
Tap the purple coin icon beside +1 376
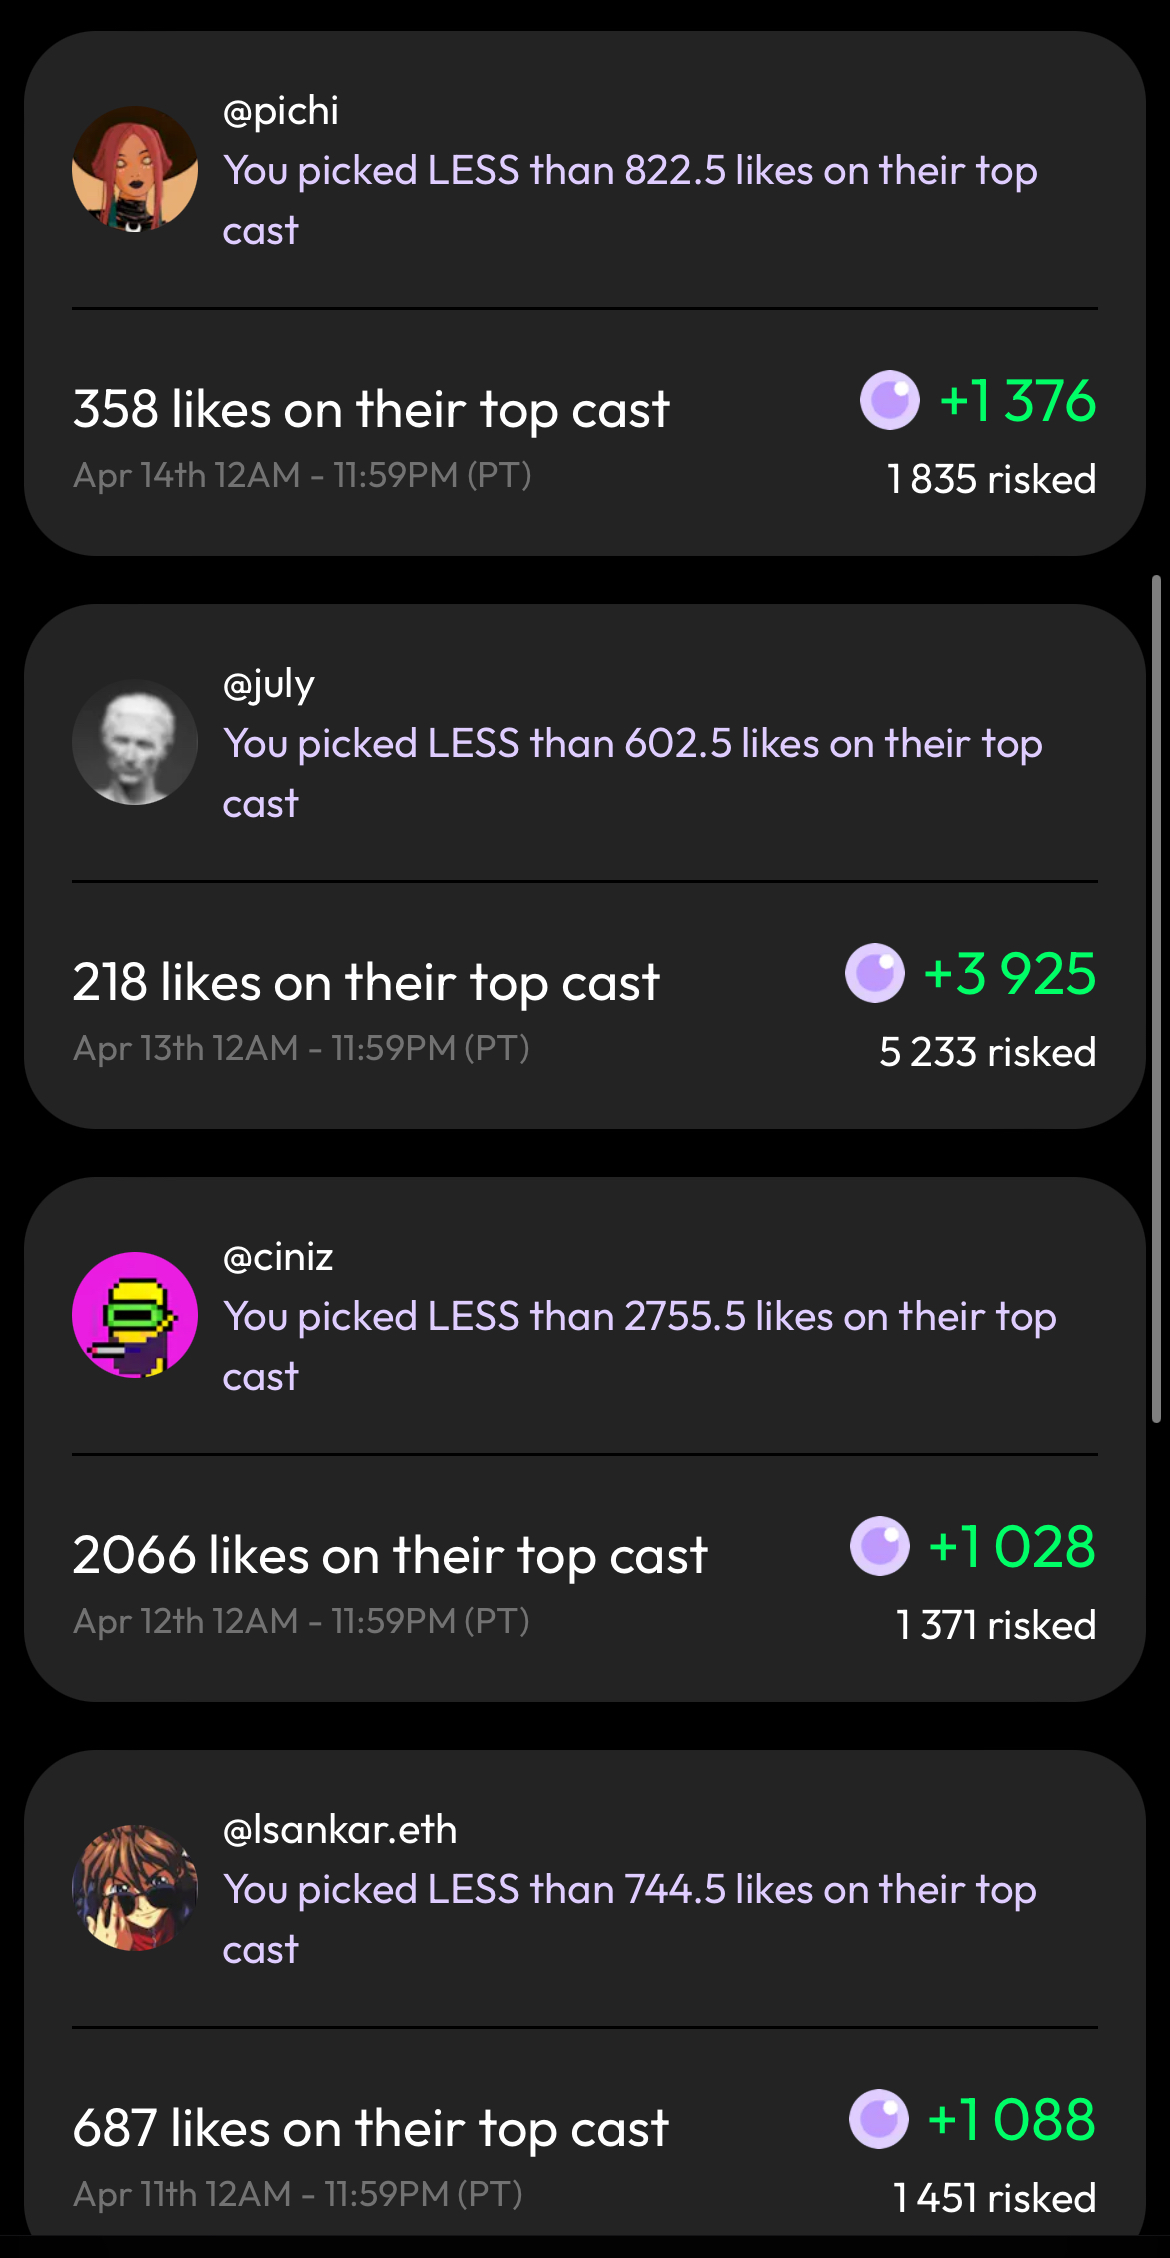point(889,401)
